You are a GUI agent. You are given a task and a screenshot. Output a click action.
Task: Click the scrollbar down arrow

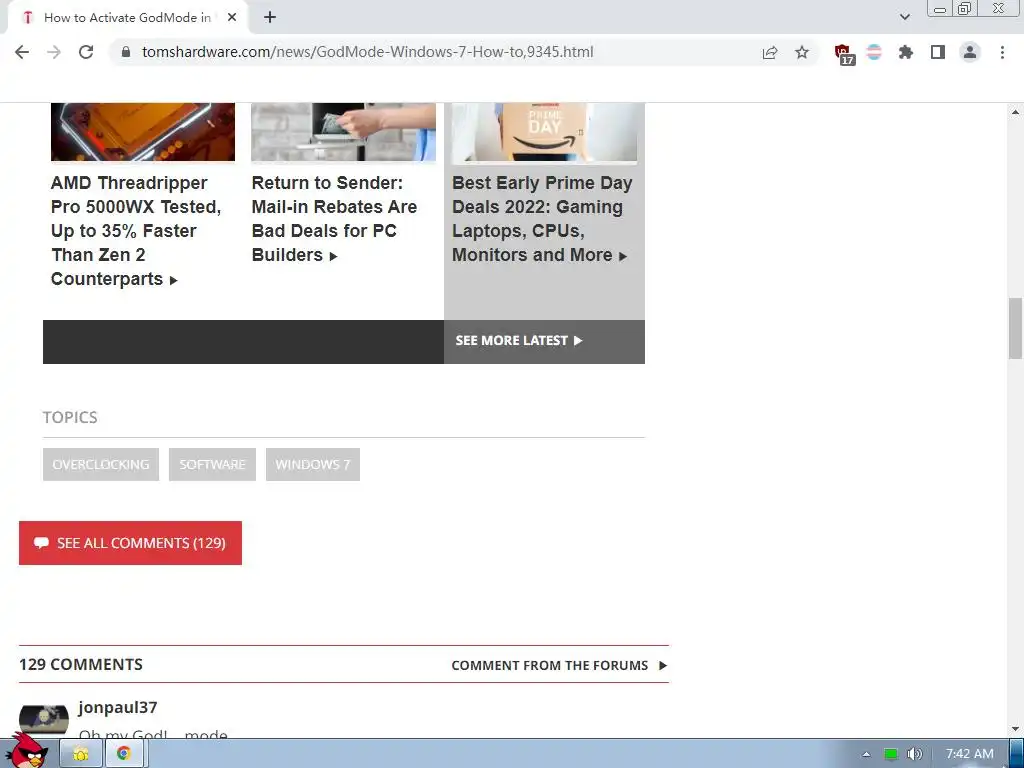[x=1015, y=729]
